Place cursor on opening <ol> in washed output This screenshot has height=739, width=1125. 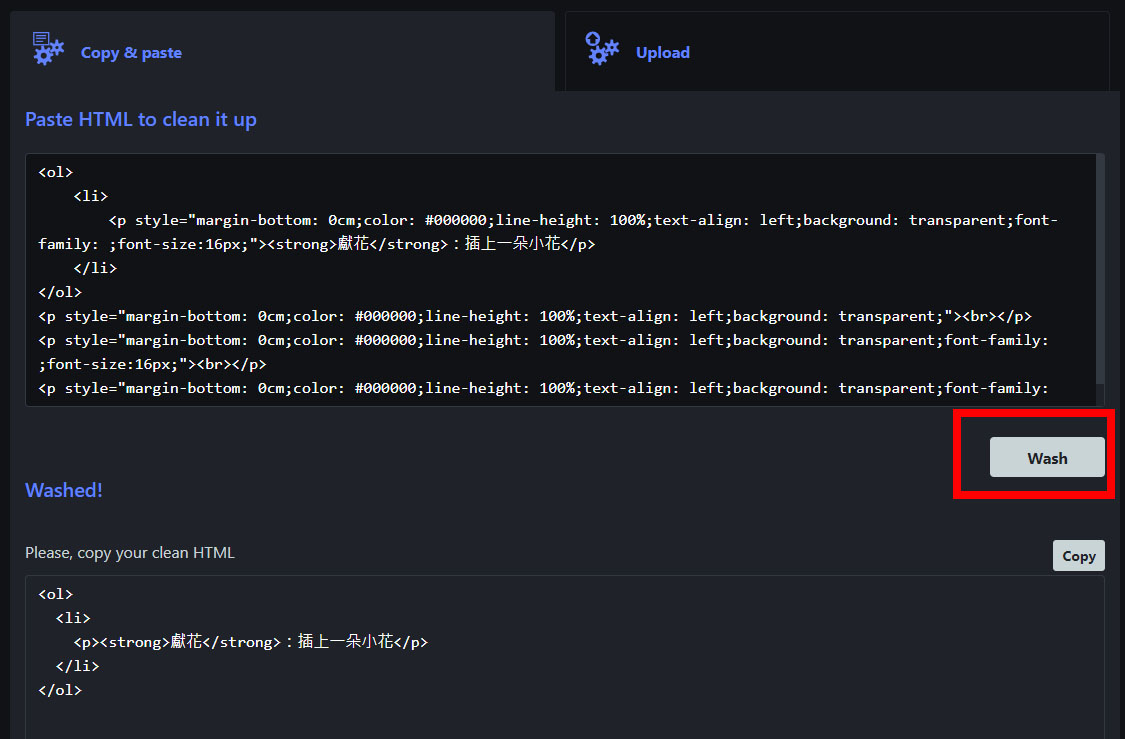pyautogui.click(x=56, y=594)
